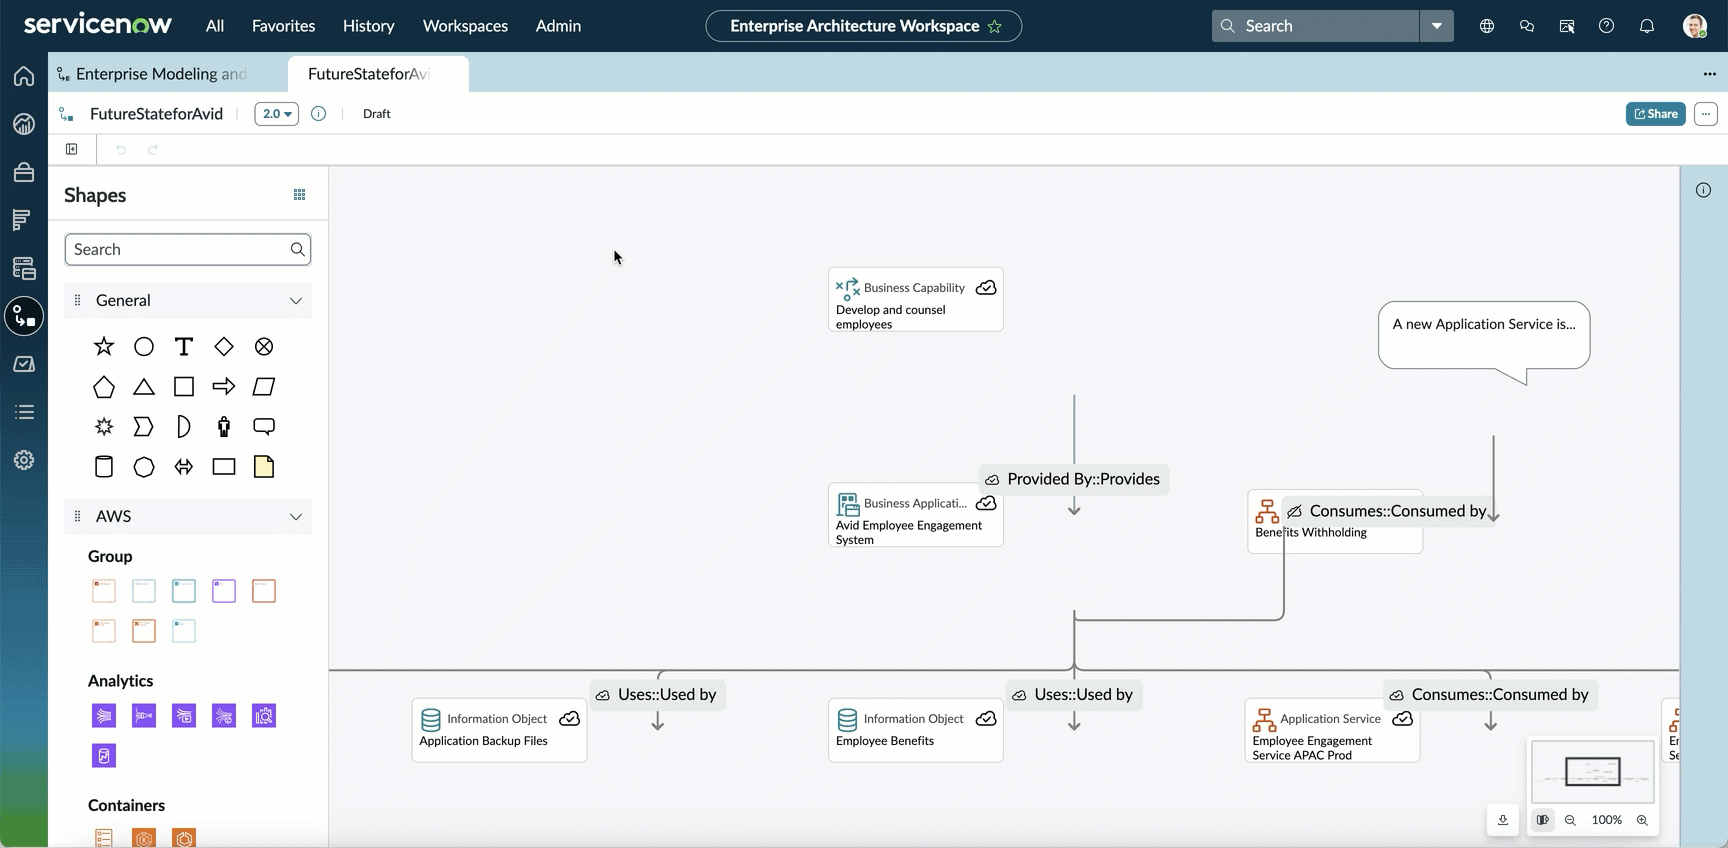Toggle favorite star for Enterprise Architecture Workspace
This screenshot has width=1728, height=848.
tap(995, 26)
